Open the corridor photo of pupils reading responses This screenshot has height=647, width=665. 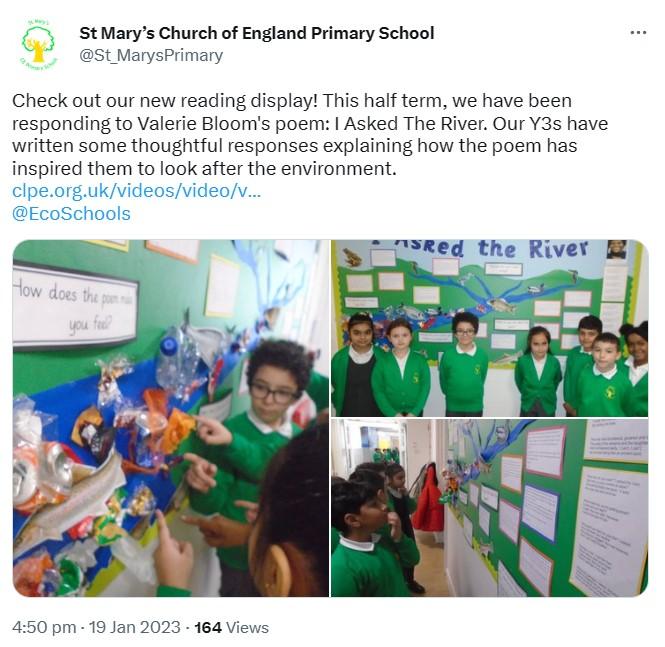click(489, 508)
